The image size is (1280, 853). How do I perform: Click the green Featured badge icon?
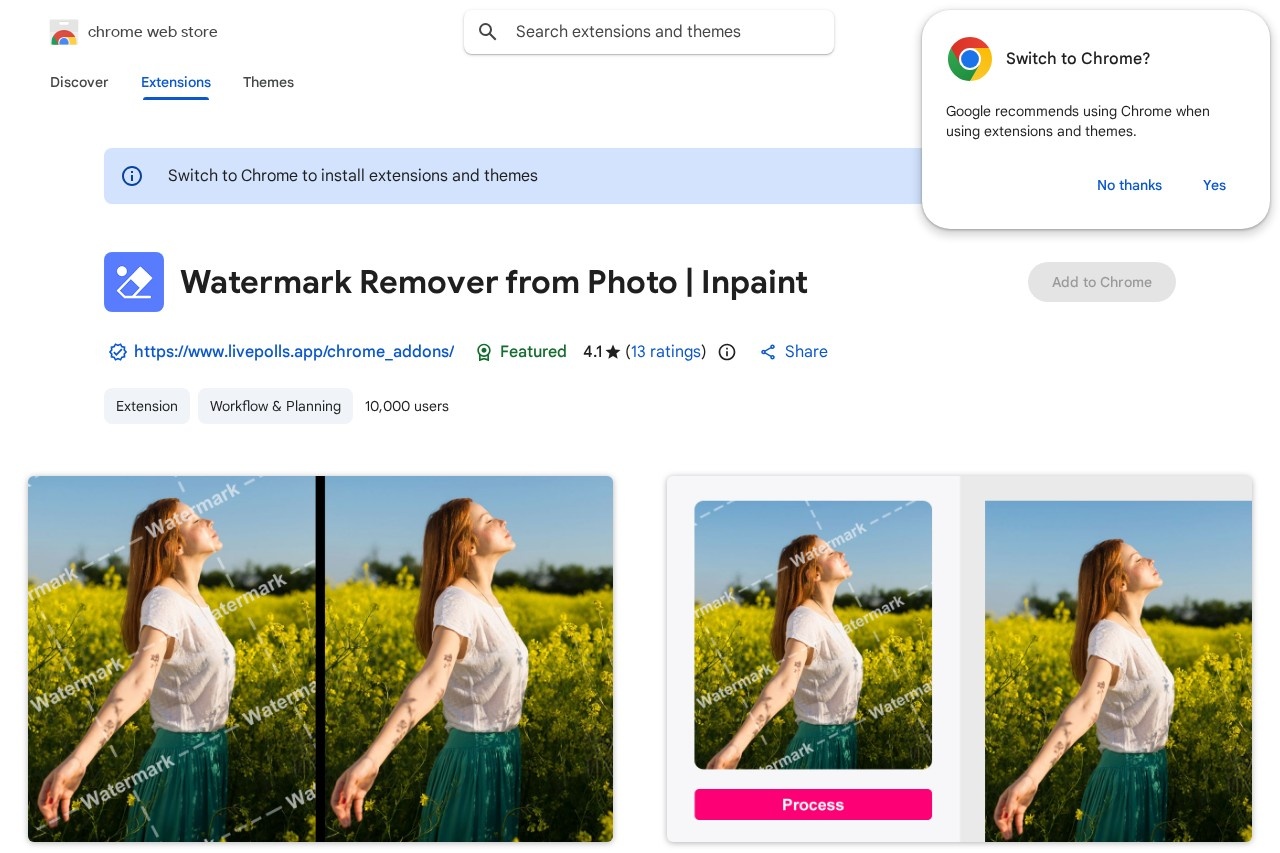click(x=484, y=352)
